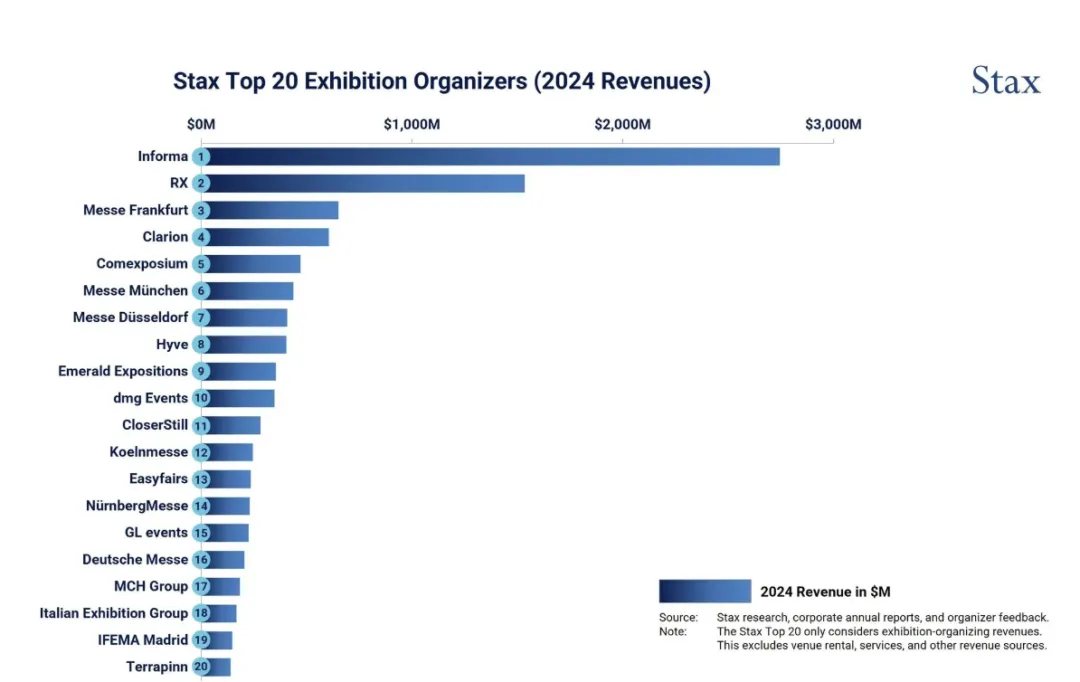Click the $2,000M axis label
Image resolution: width=1080 pixels, height=682 pixels.
pyautogui.click(x=623, y=125)
